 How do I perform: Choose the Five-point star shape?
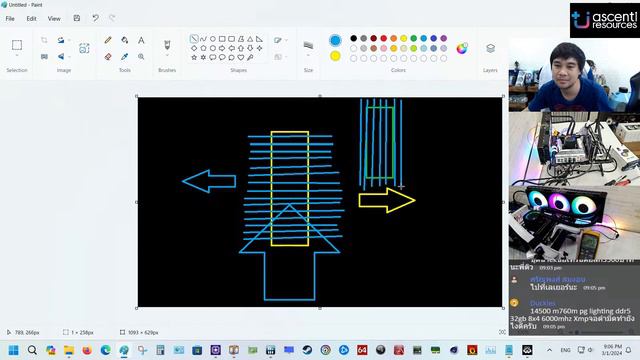pos(194,58)
